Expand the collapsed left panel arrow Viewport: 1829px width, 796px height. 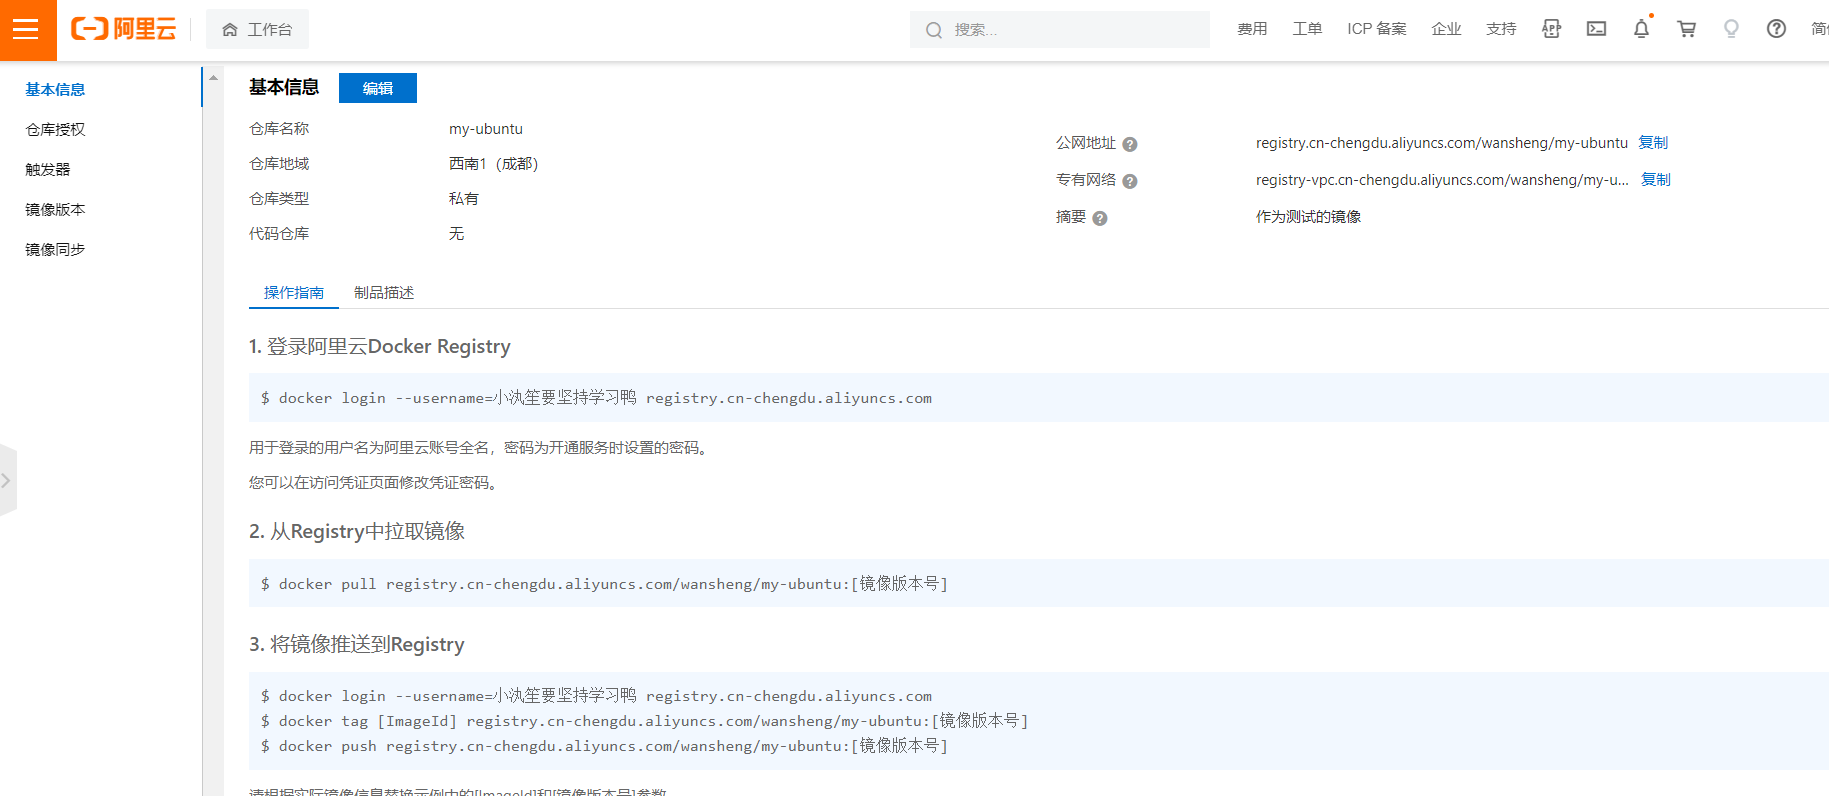(7, 480)
